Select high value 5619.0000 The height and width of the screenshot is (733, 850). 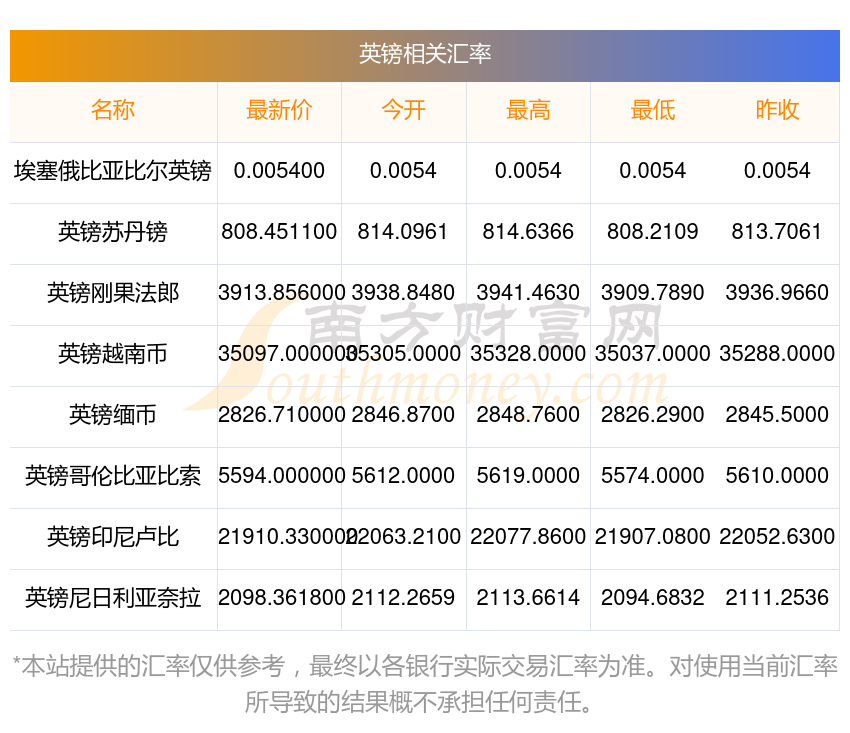click(528, 476)
